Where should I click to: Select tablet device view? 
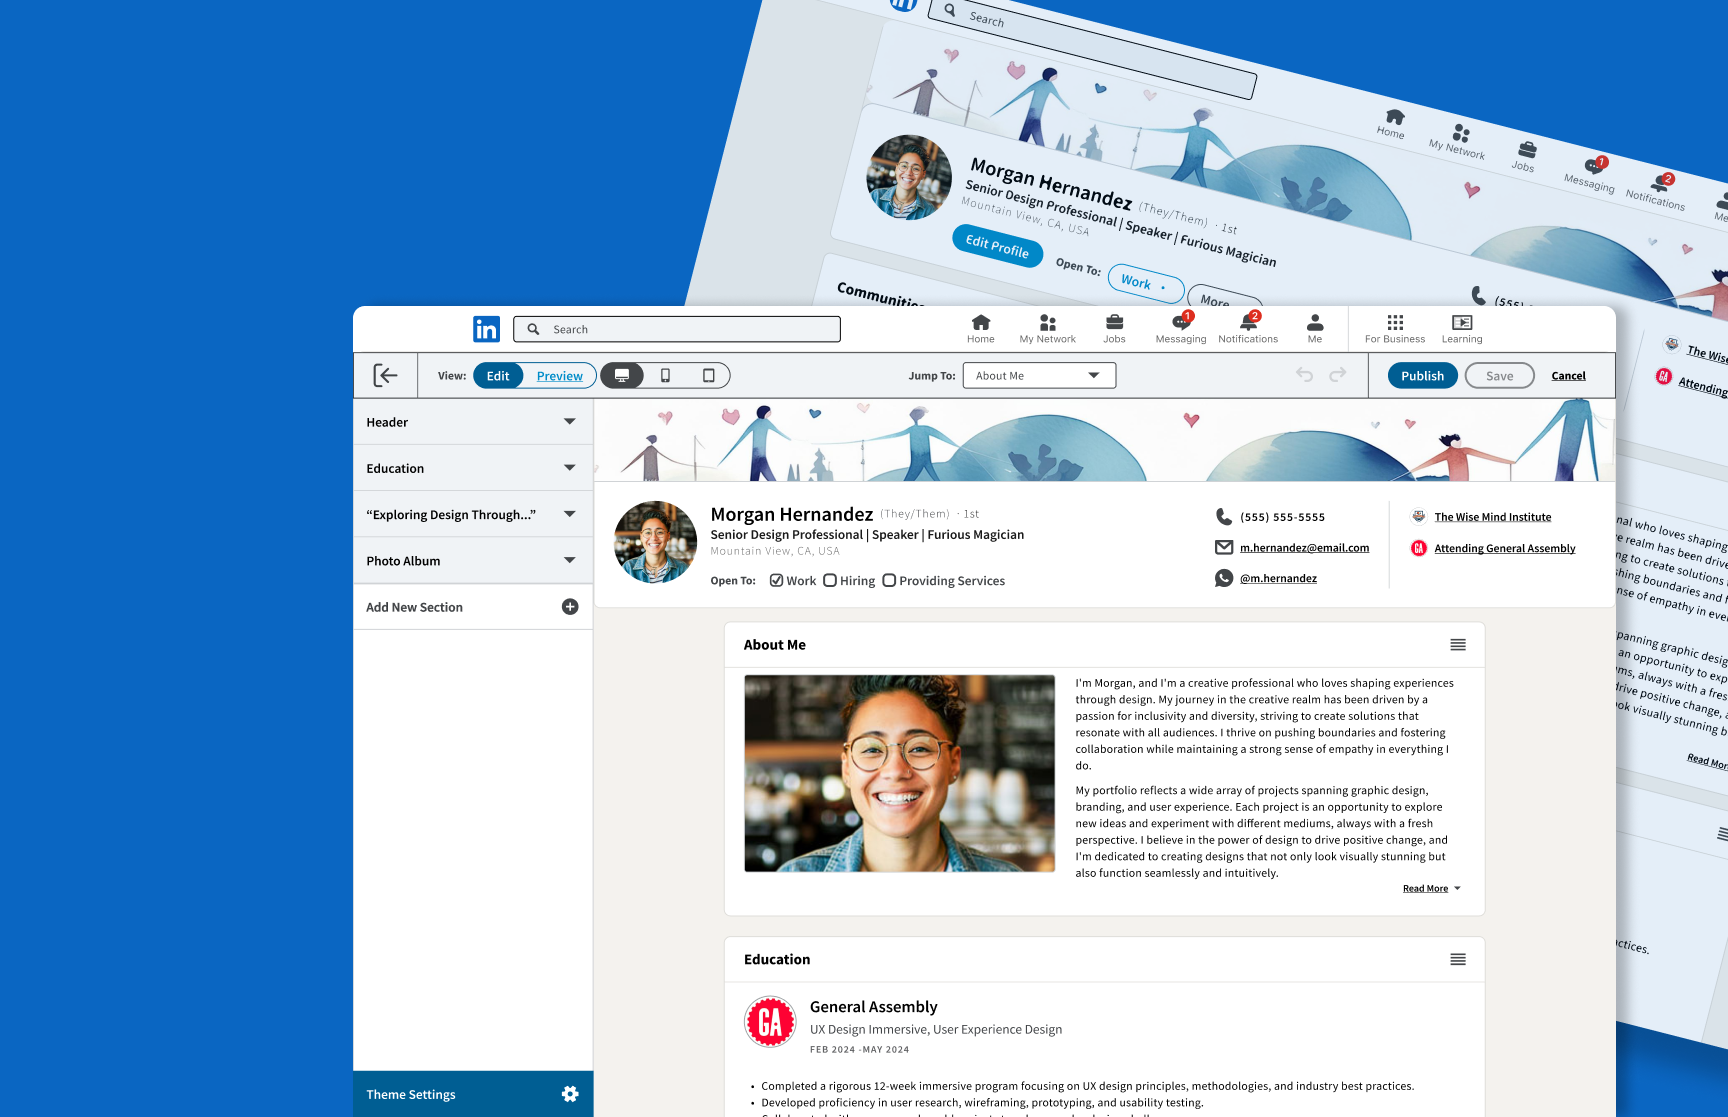(x=708, y=375)
